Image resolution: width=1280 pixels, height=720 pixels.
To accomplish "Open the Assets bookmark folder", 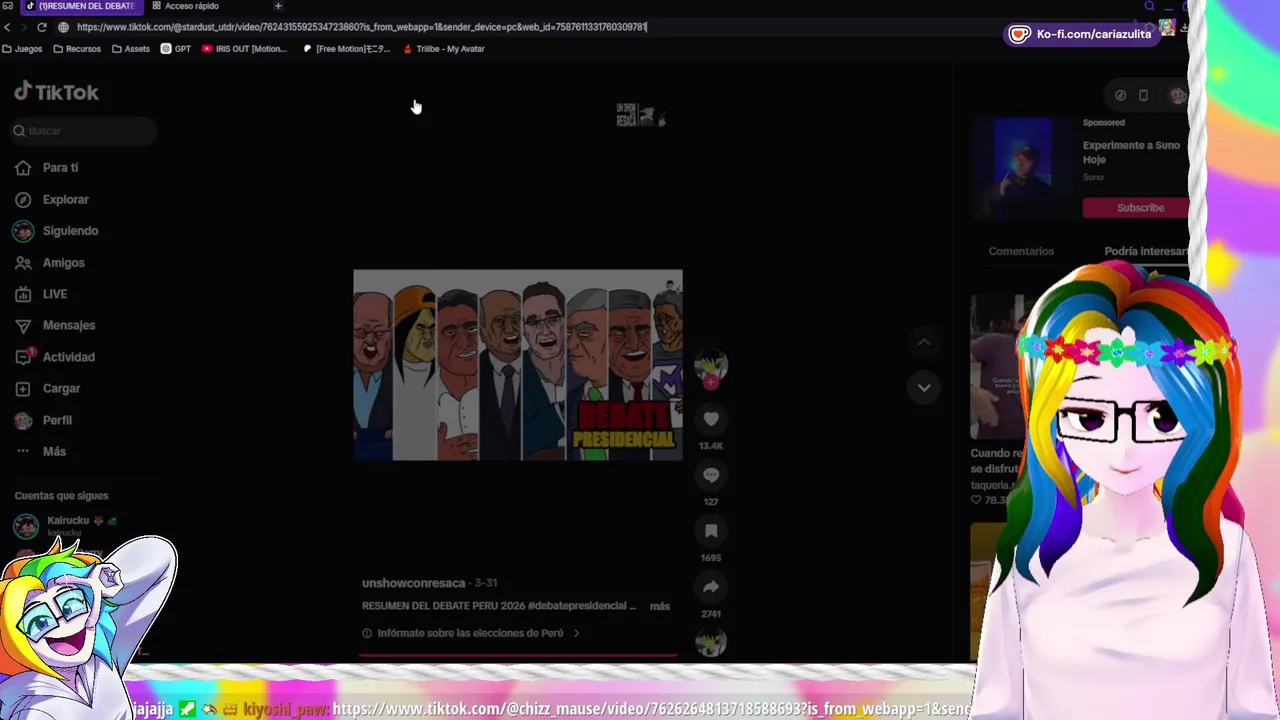I will pos(131,49).
